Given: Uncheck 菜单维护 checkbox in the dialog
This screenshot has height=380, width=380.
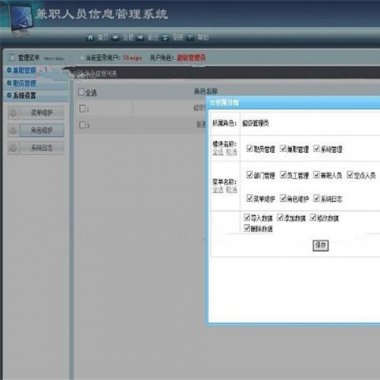Looking at the screenshot, I should 249,198.
